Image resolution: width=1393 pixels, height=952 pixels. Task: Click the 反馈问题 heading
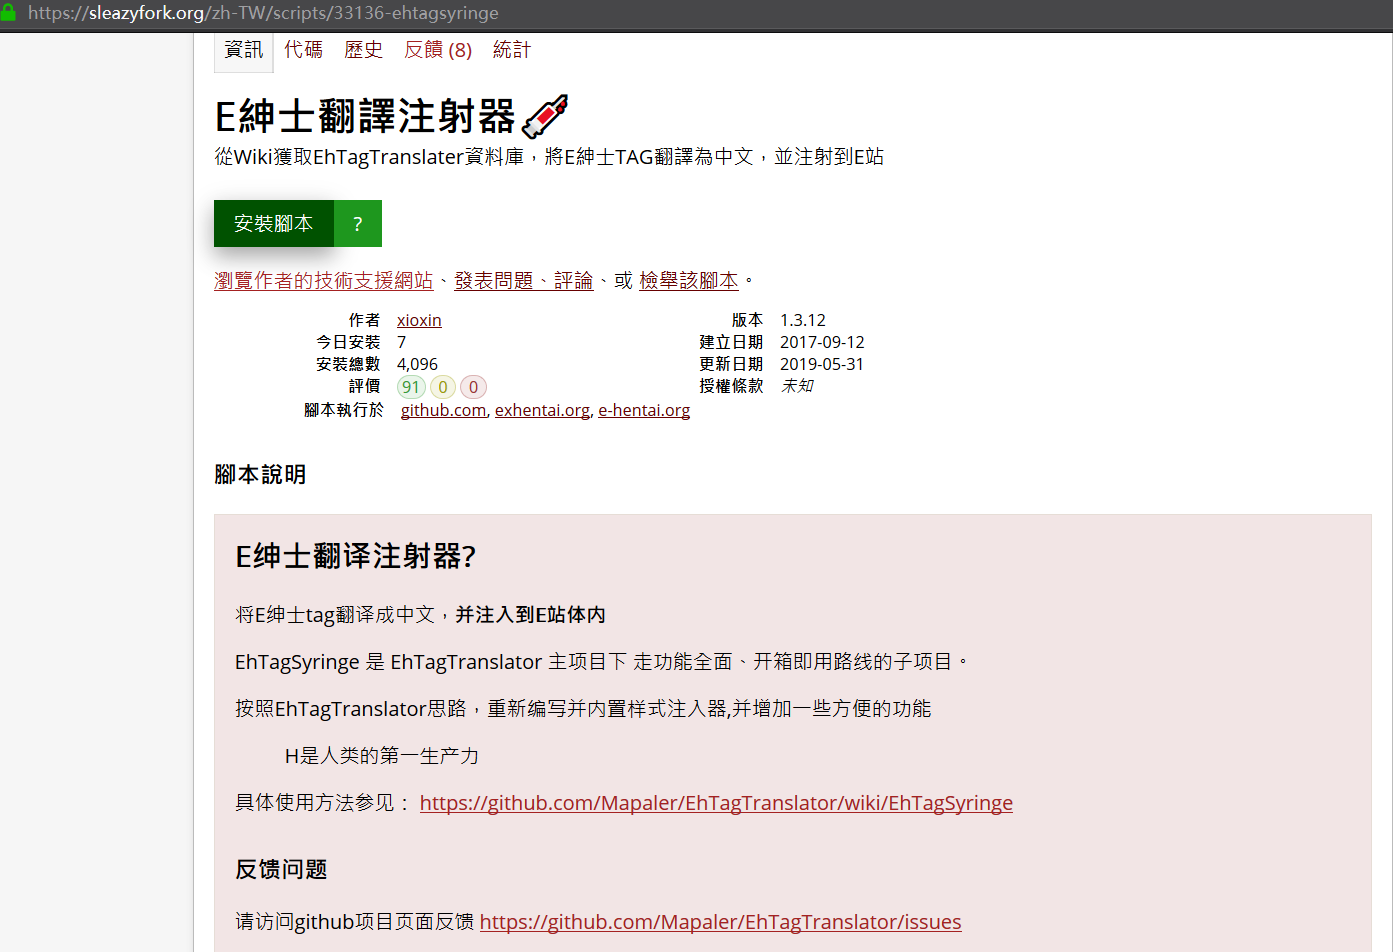point(281,869)
